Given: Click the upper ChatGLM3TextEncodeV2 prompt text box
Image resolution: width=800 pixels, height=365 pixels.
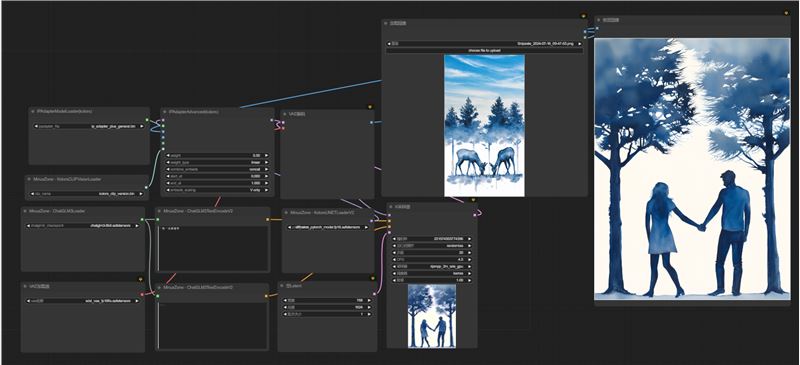Looking at the screenshot, I should [x=214, y=248].
